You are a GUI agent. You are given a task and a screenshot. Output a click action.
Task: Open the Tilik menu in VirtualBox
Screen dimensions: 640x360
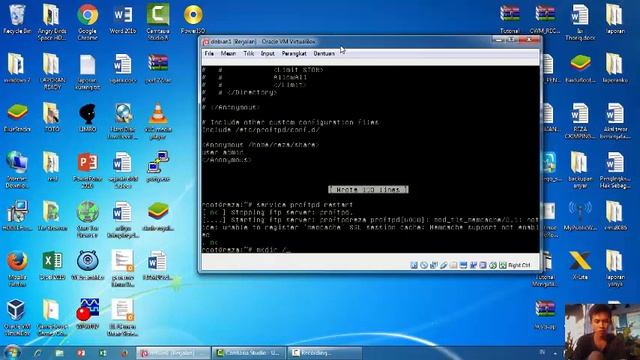coord(249,53)
